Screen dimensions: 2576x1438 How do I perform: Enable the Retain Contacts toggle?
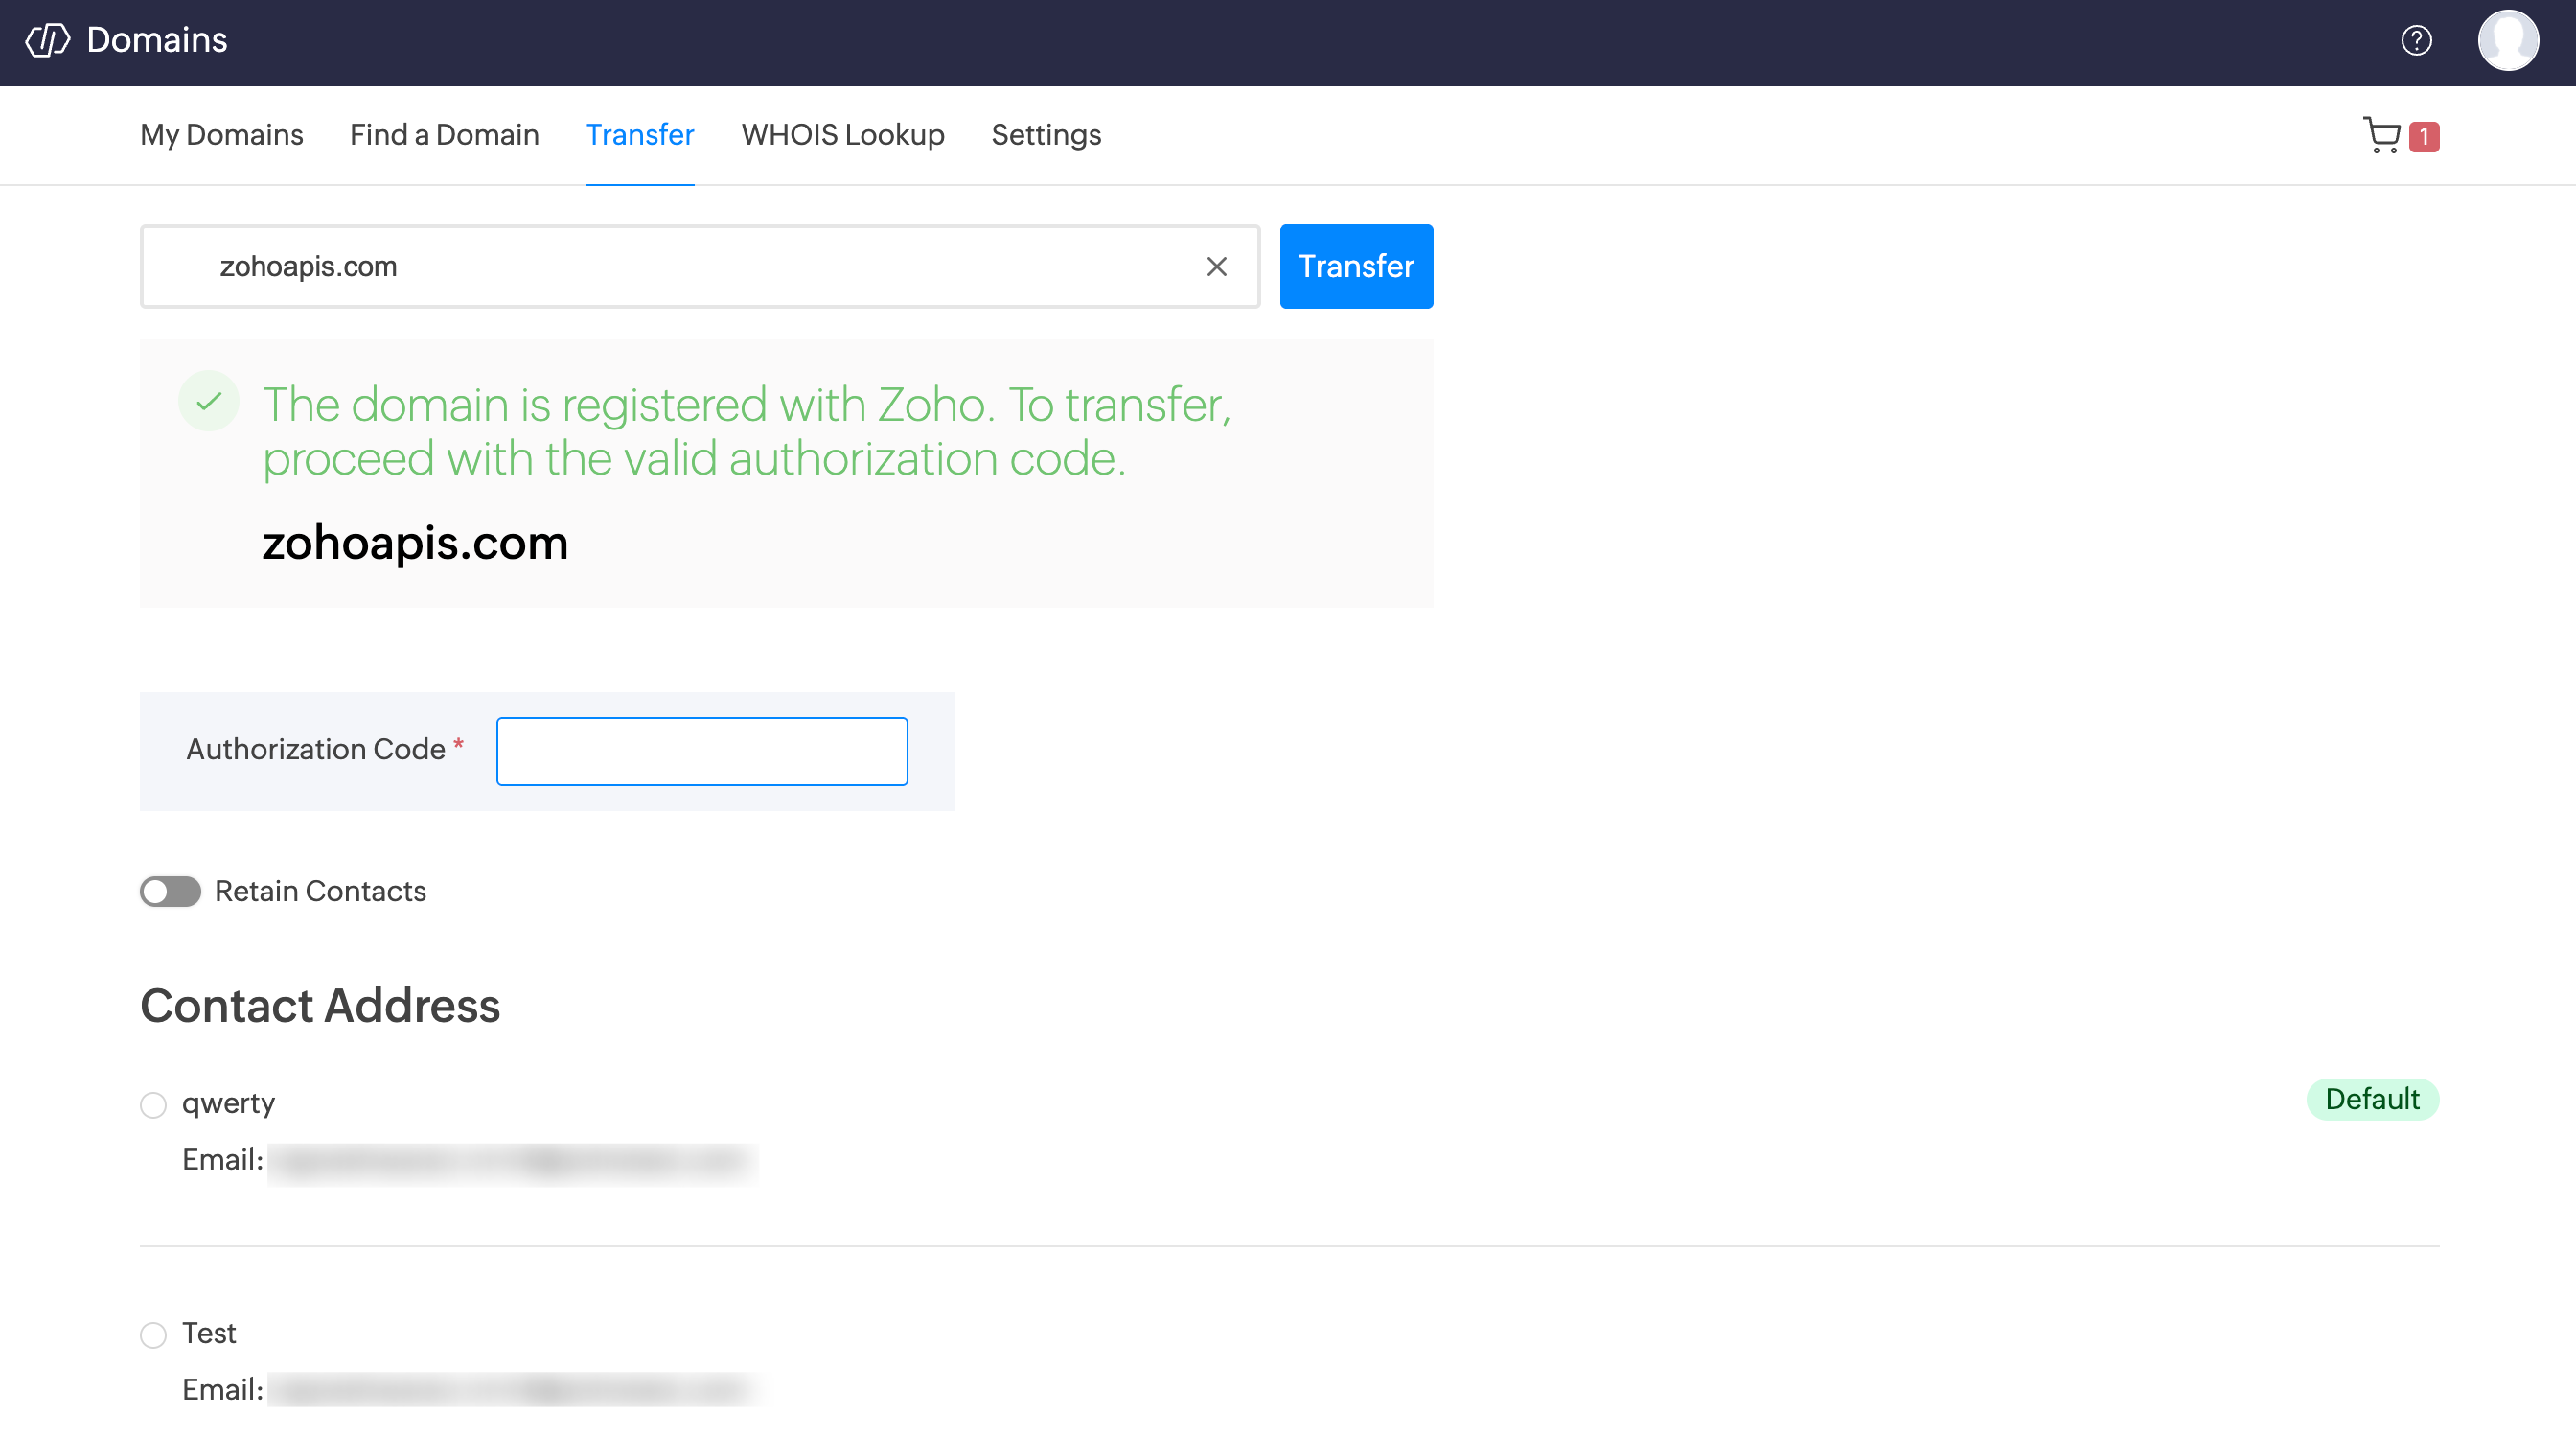170,891
